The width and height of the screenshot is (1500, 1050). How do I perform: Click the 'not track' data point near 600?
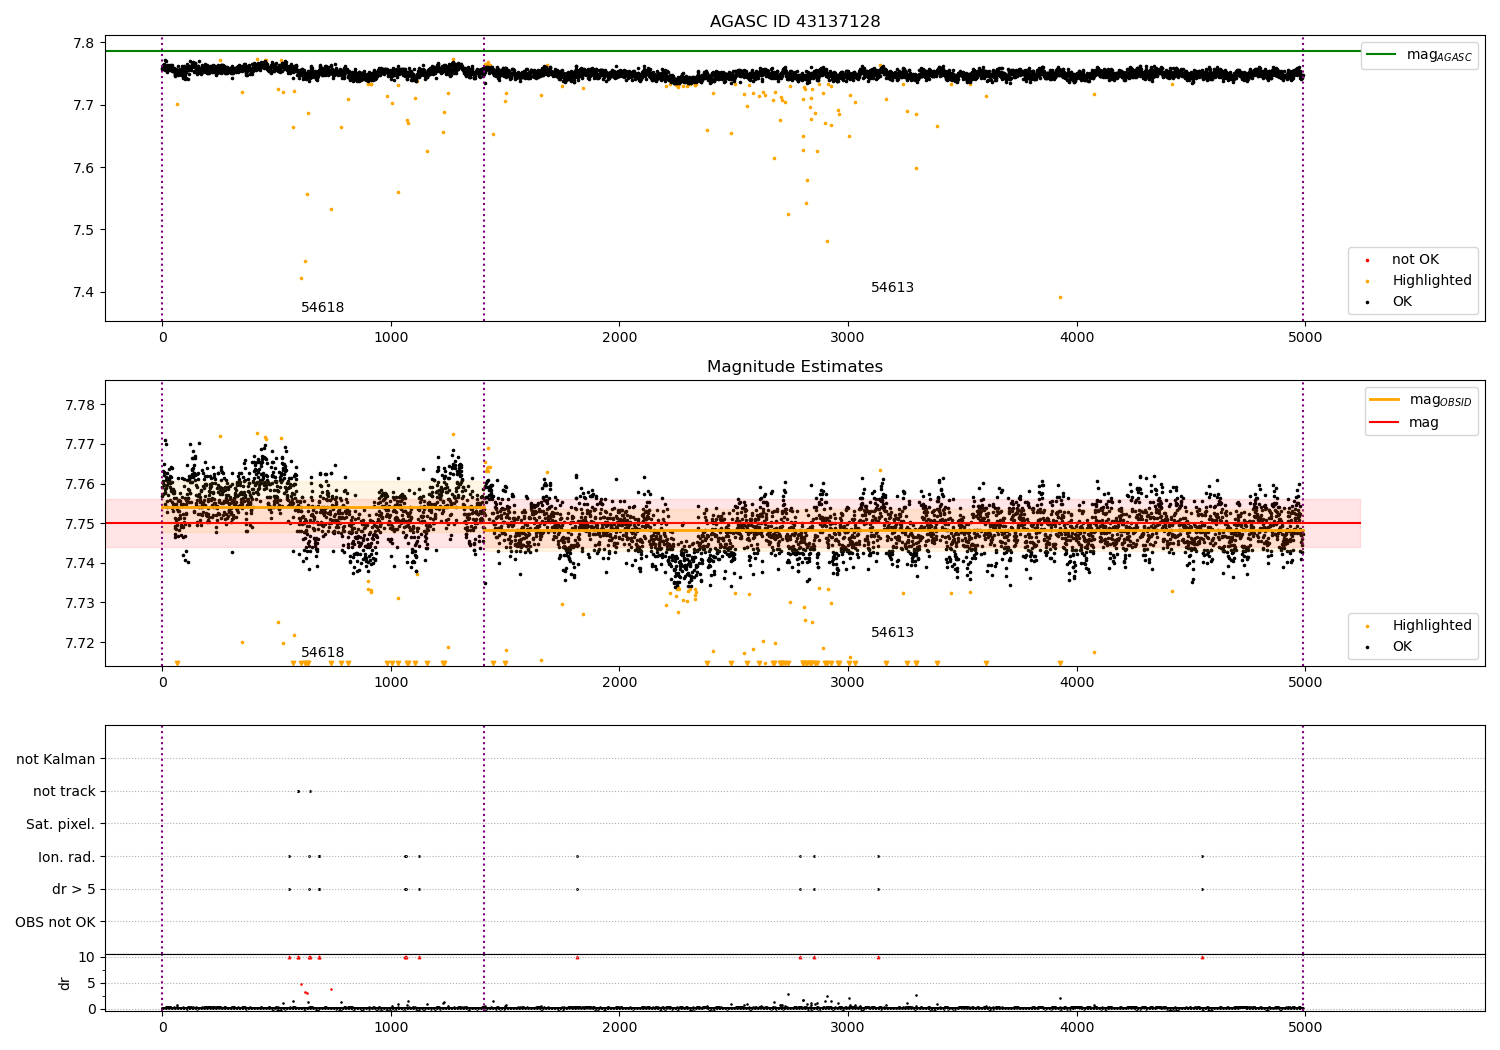[298, 791]
